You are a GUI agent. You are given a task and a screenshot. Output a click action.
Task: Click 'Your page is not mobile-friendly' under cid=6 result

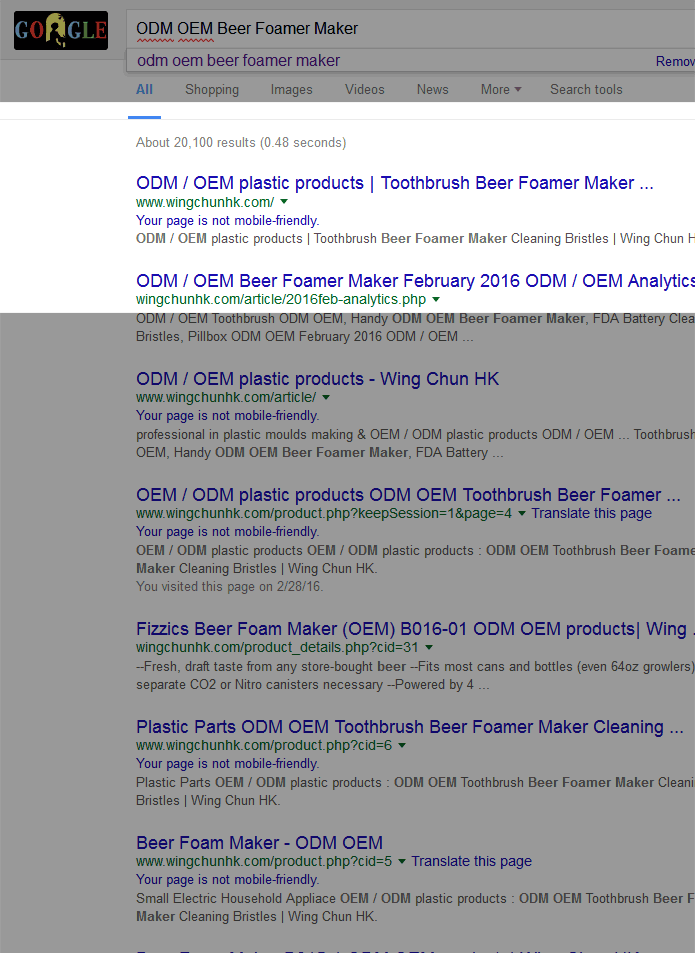pyautogui.click(x=227, y=764)
